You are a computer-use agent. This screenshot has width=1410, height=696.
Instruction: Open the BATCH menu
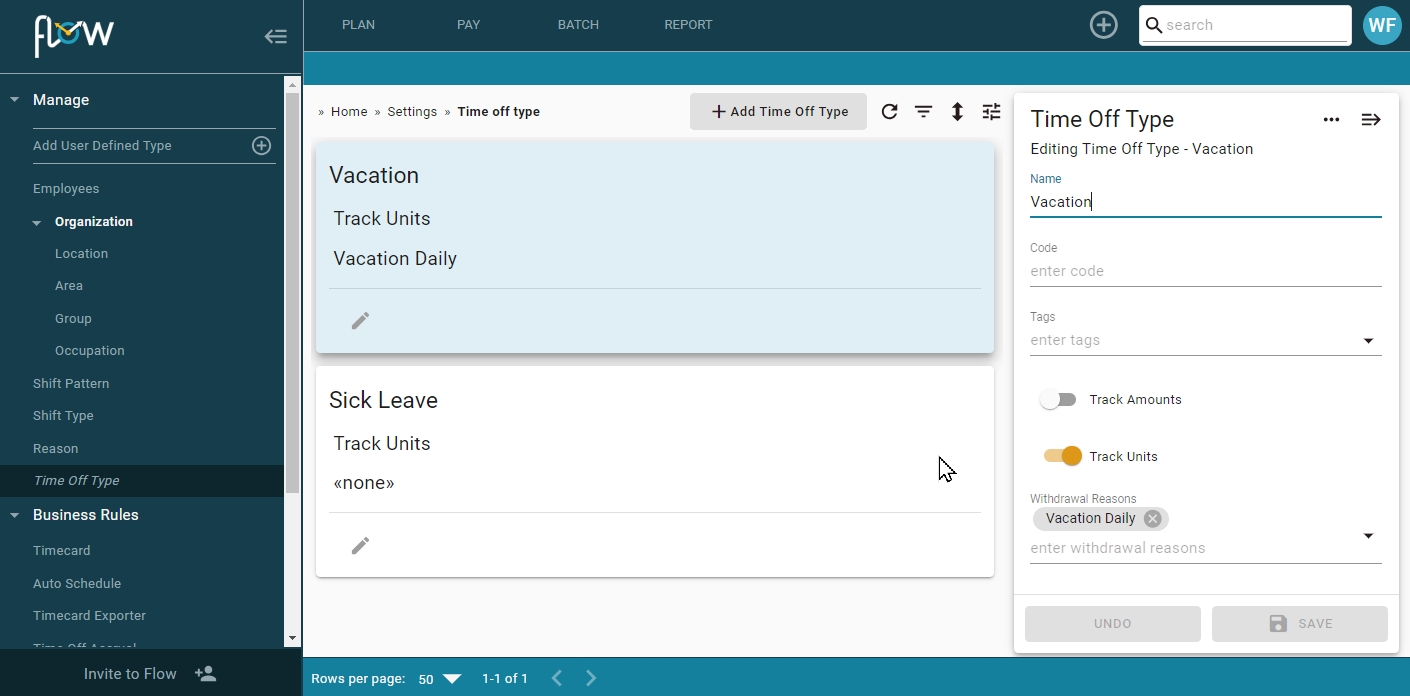[x=578, y=25]
